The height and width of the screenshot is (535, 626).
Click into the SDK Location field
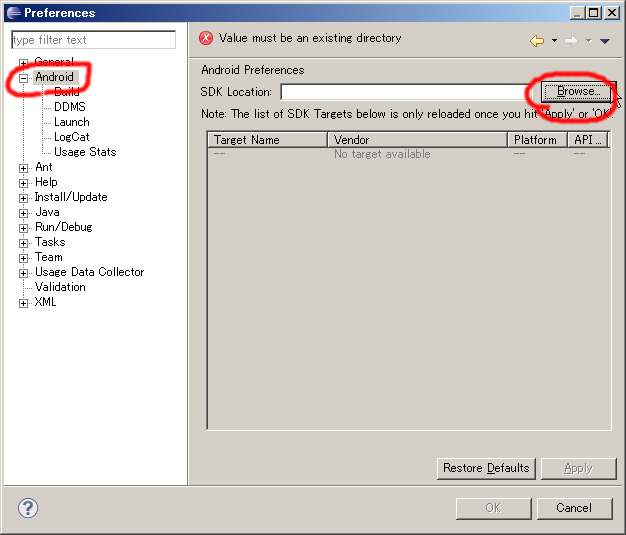(408, 92)
